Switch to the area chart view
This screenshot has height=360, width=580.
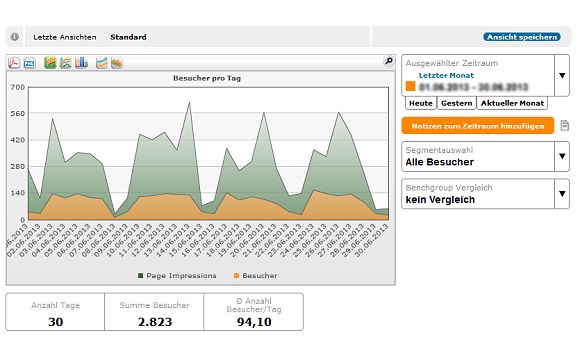(50, 63)
